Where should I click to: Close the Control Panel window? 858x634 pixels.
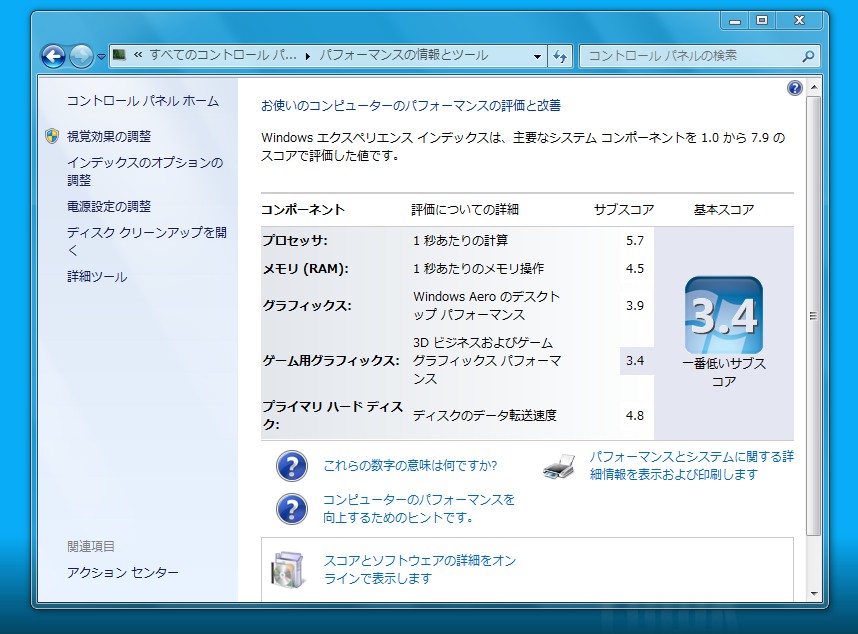click(799, 21)
